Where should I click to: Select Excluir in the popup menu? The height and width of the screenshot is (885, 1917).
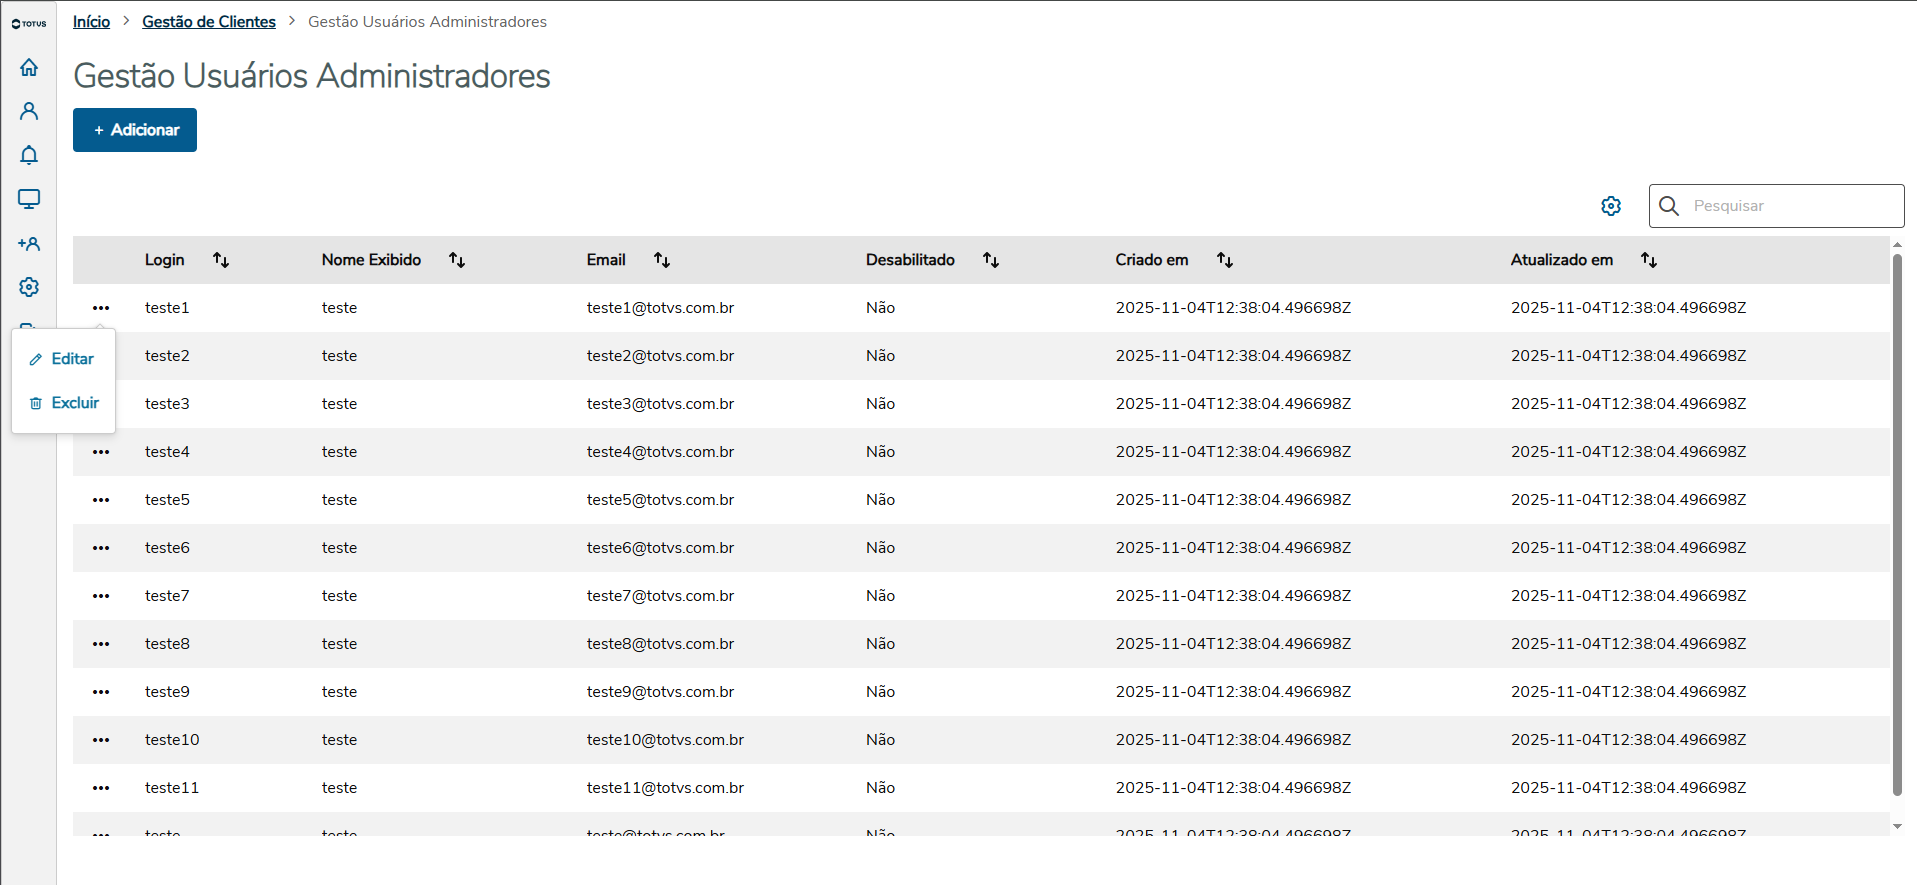(65, 403)
